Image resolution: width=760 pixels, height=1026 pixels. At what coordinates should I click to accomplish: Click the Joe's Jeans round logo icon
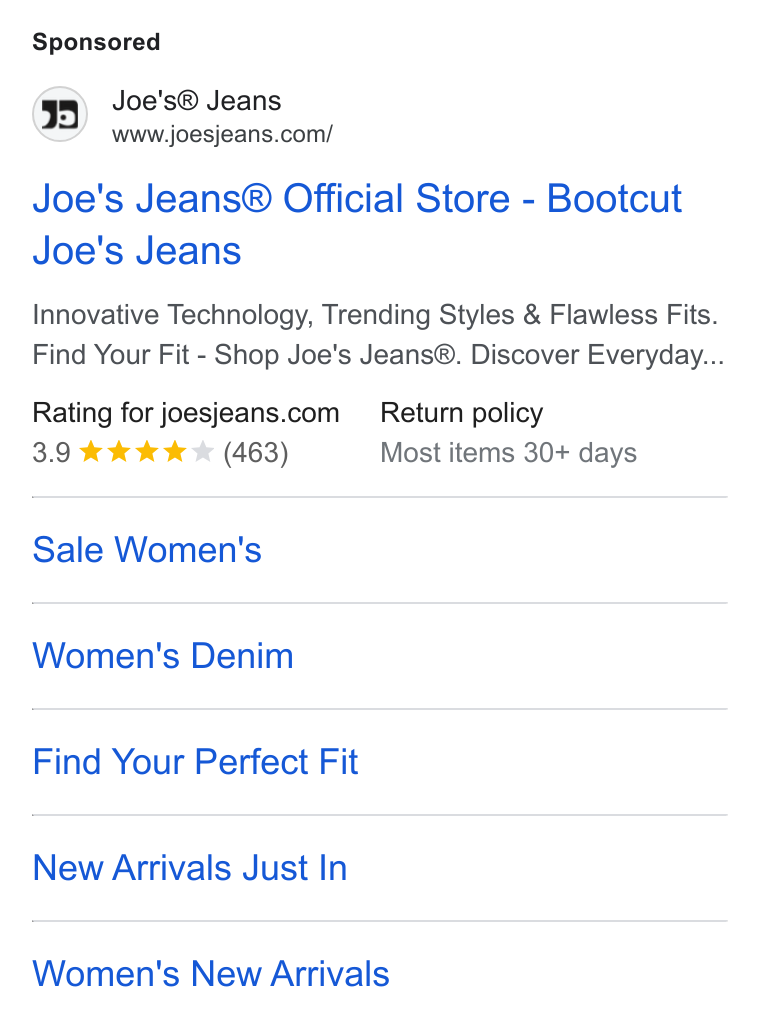(60, 115)
